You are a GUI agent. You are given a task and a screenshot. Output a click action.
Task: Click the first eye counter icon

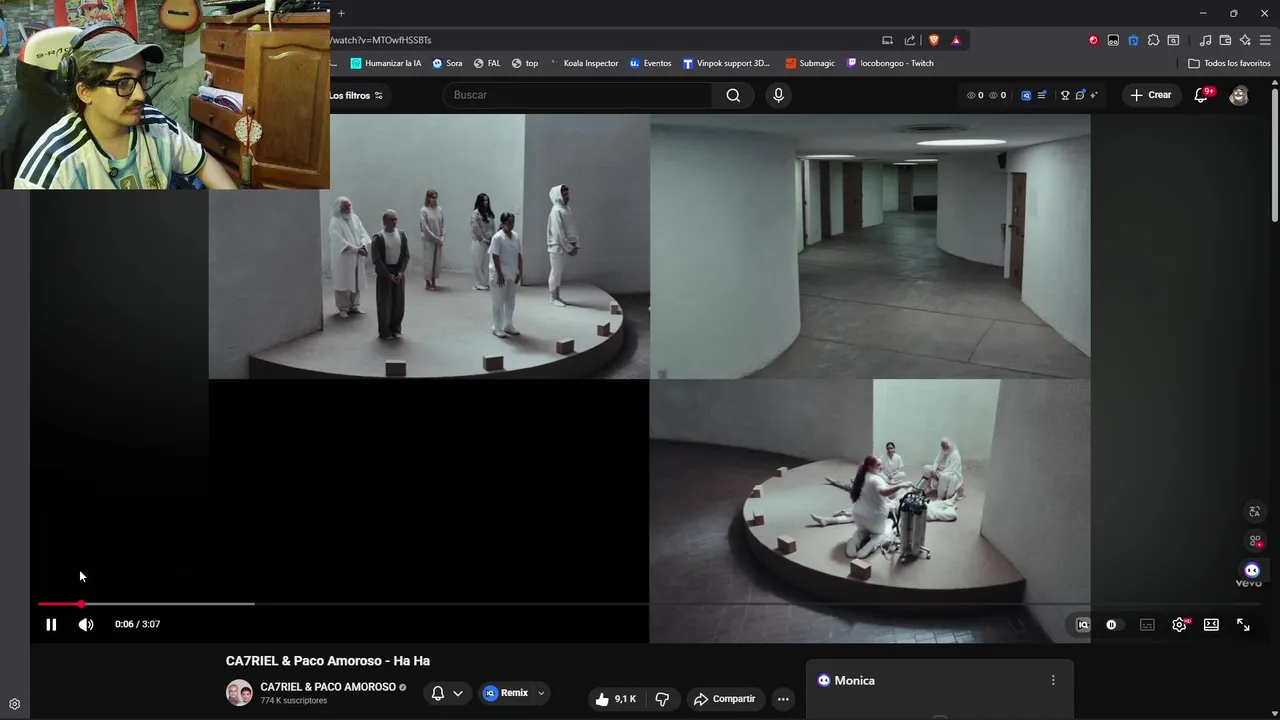[971, 95]
